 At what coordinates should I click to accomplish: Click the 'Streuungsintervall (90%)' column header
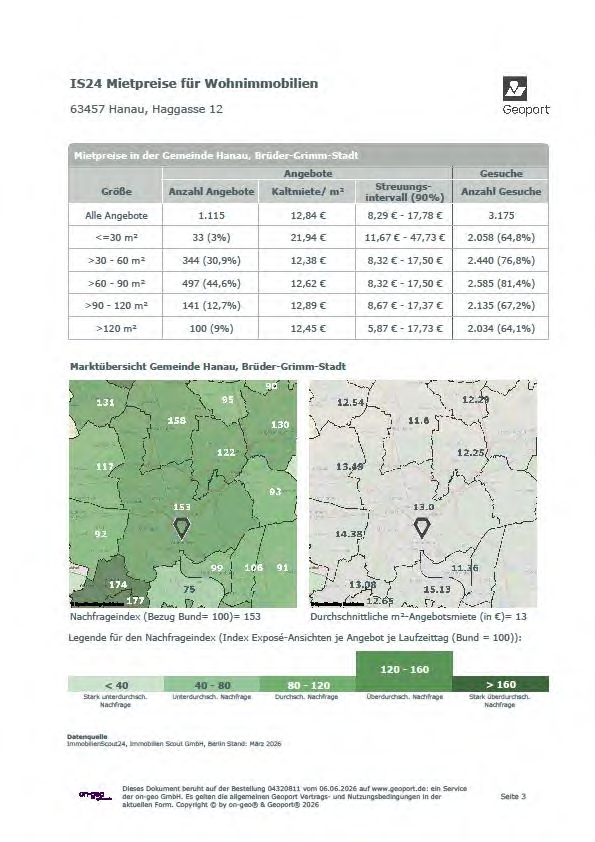[x=404, y=192]
